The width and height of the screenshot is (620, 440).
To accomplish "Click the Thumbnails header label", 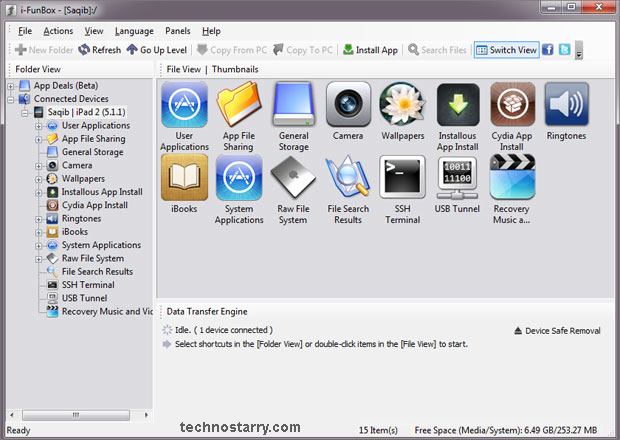I will 235,69.
